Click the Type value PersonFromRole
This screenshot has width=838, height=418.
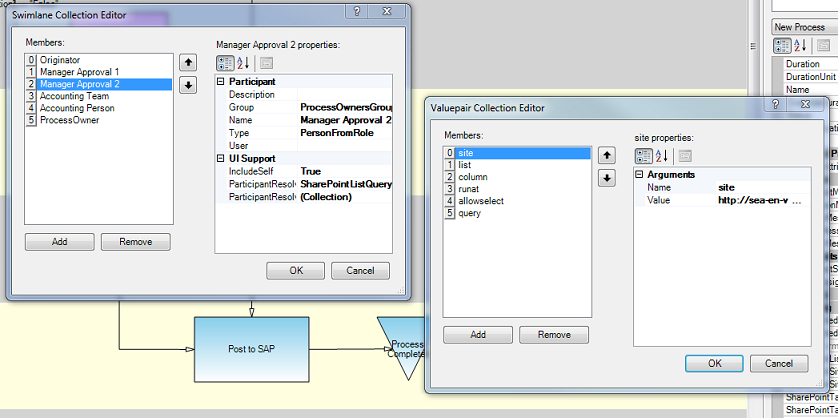[x=345, y=133]
